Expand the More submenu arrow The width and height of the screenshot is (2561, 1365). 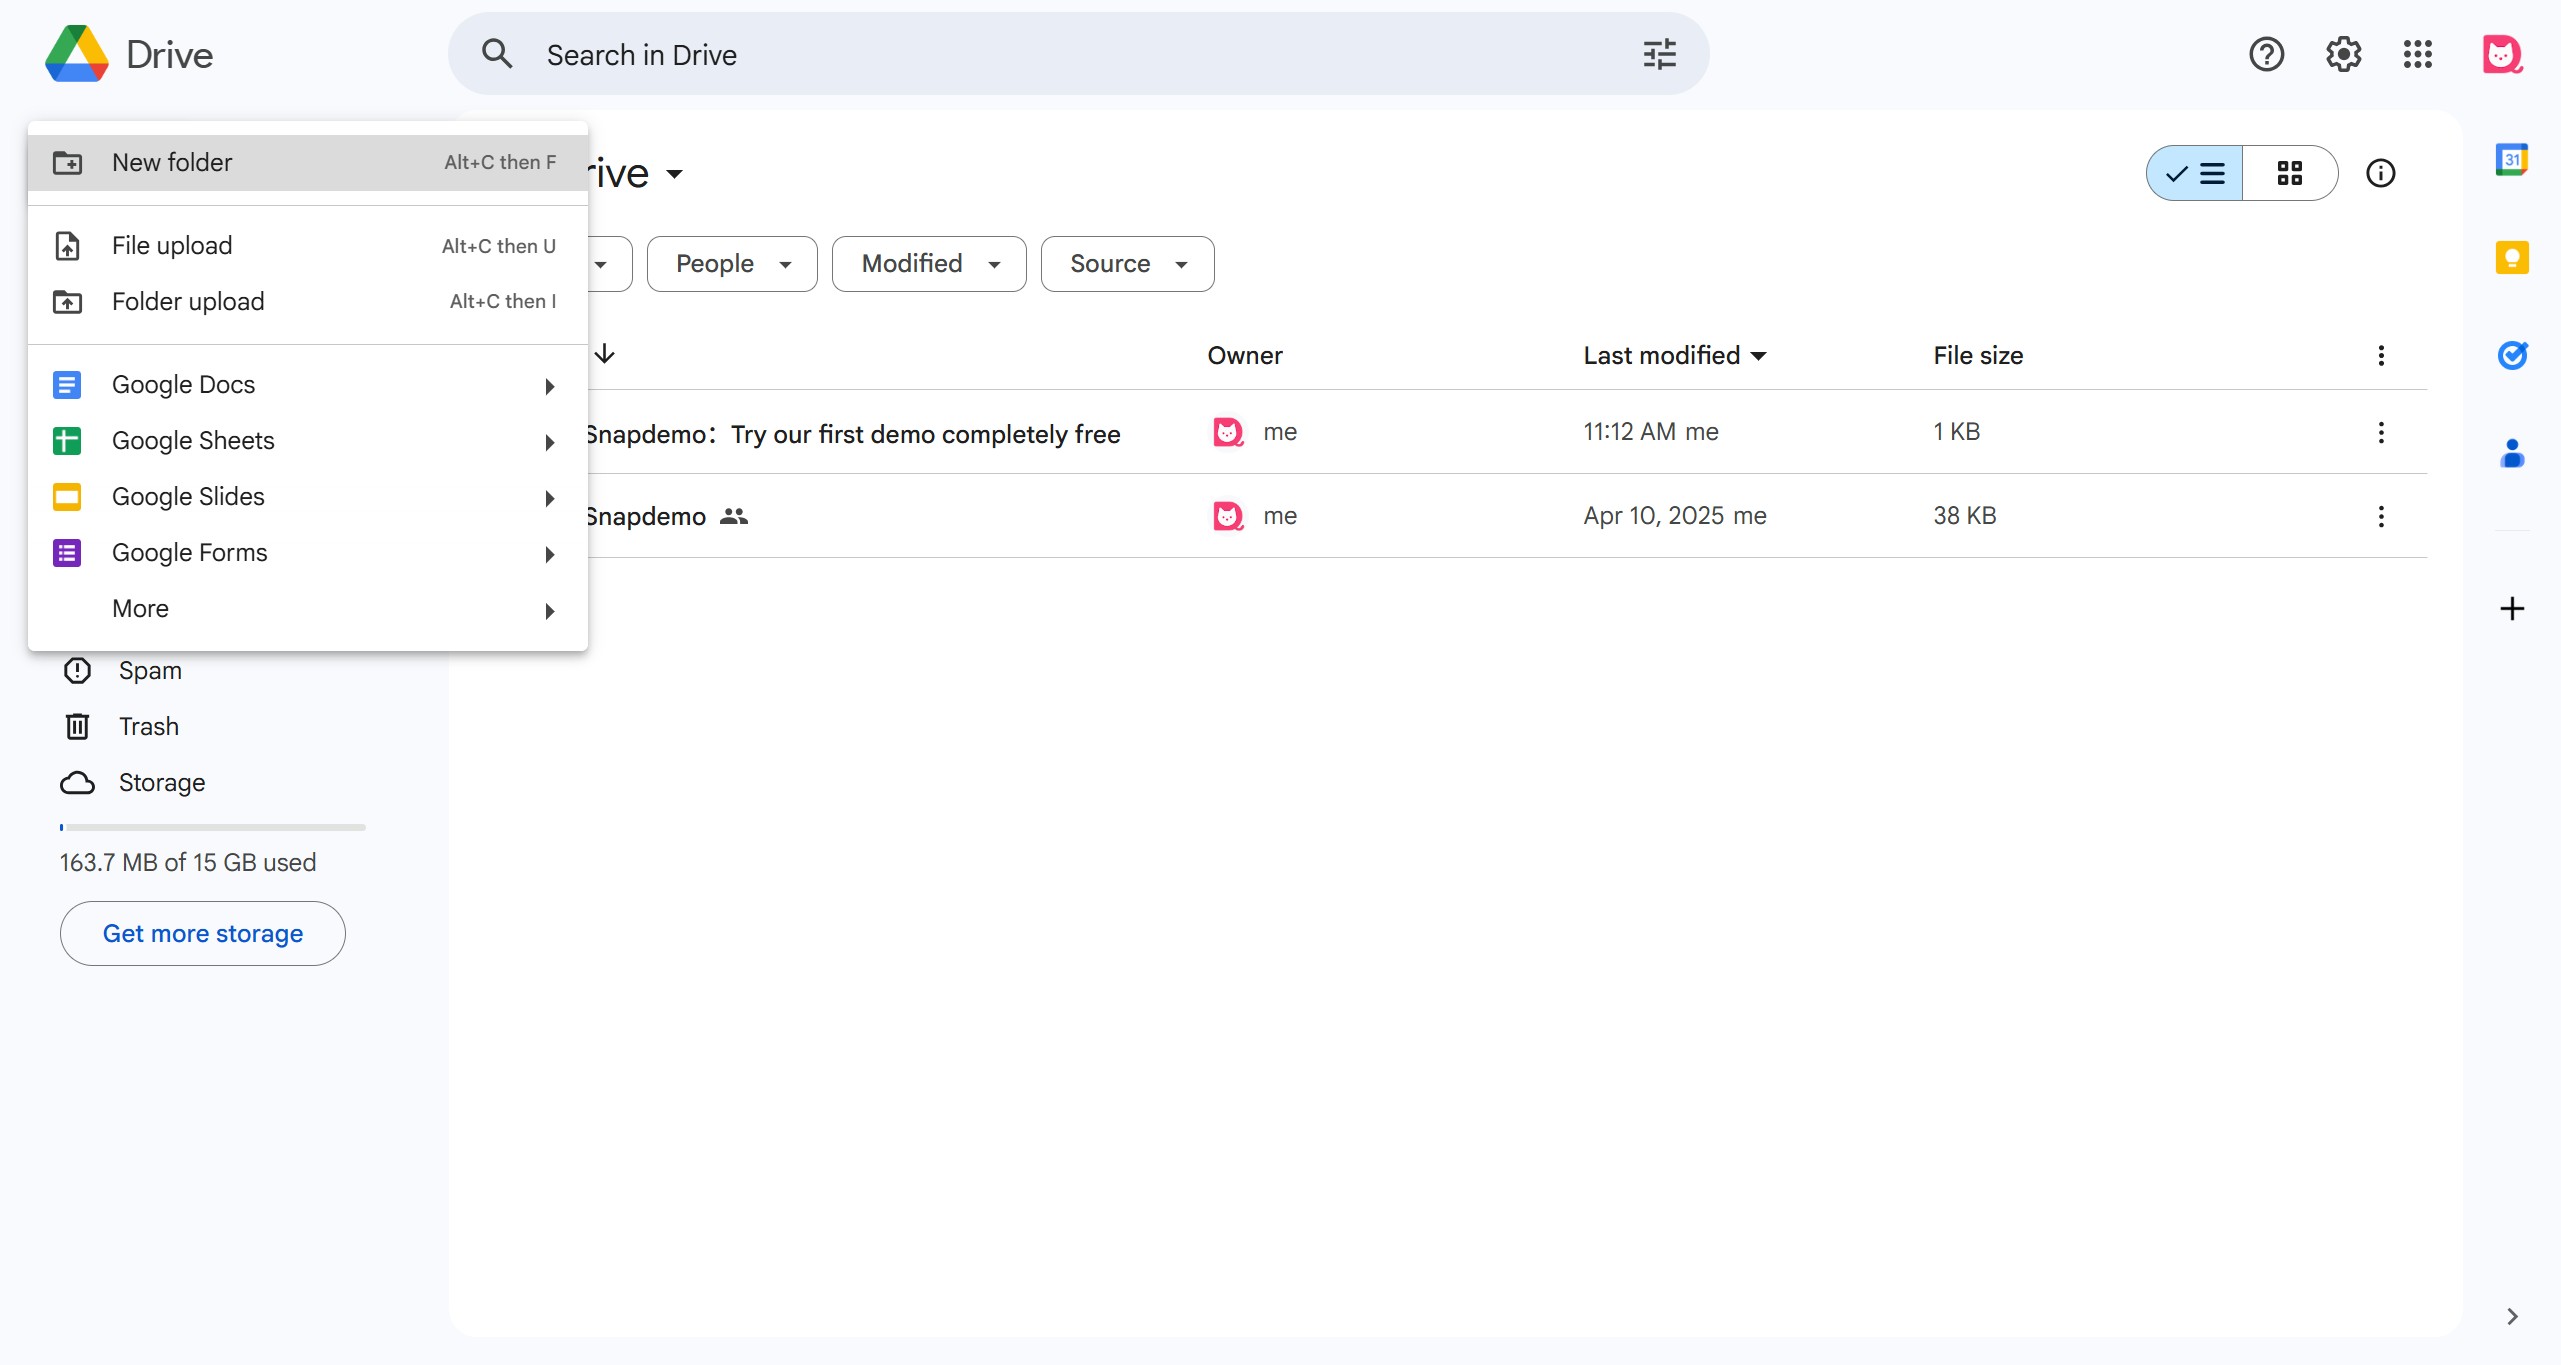(x=549, y=610)
